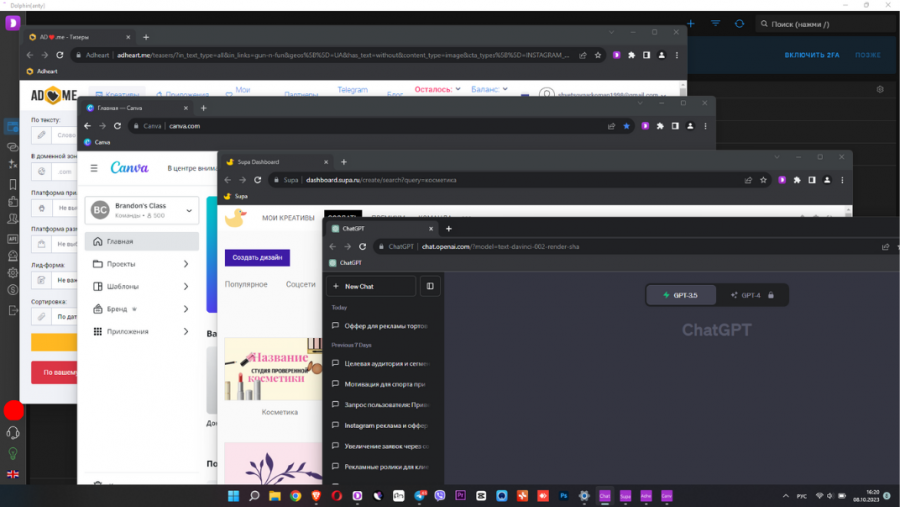900x507 pixels.
Task: Open the Viber taskbar icon
Action: (440, 496)
